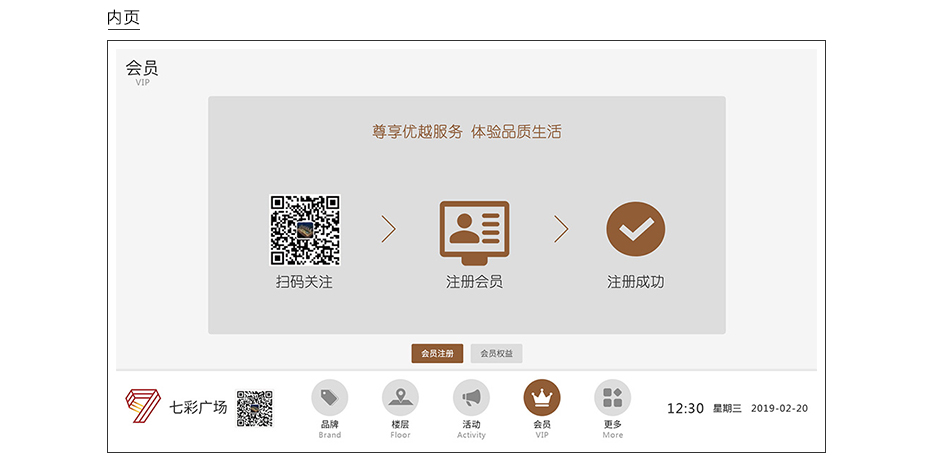Viewport: 942px width, 464px height.
Task: Click the 12:30 clock display
Action: pyautogui.click(x=685, y=408)
